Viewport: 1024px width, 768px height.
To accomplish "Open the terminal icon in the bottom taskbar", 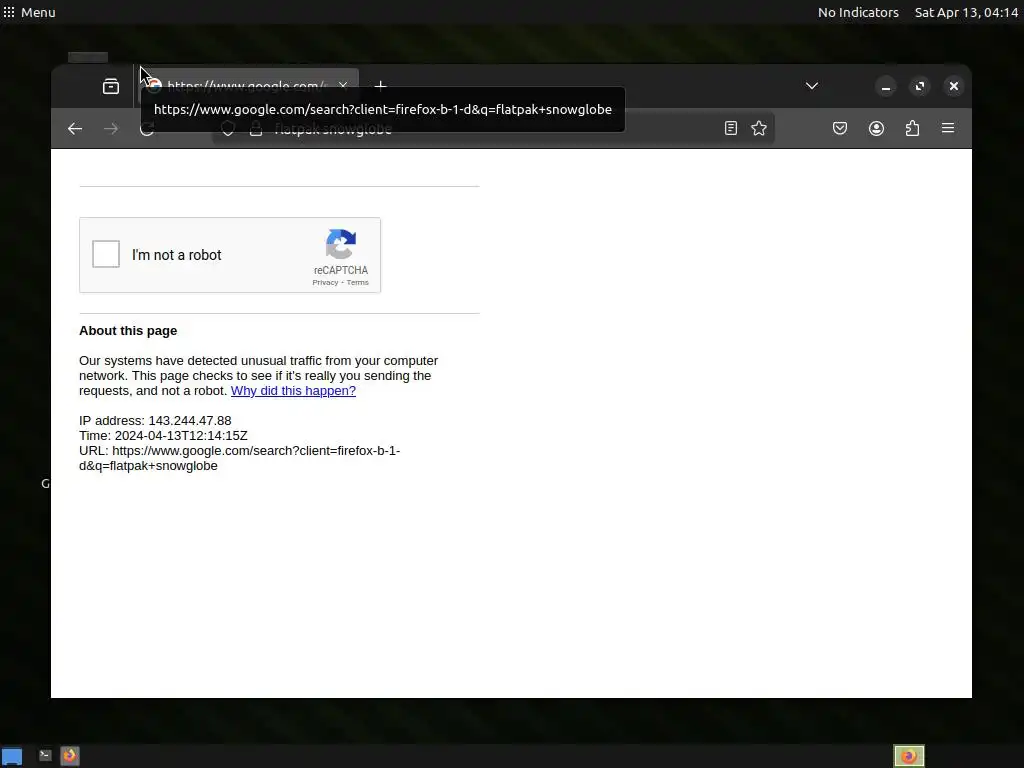I will coord(45,756).
